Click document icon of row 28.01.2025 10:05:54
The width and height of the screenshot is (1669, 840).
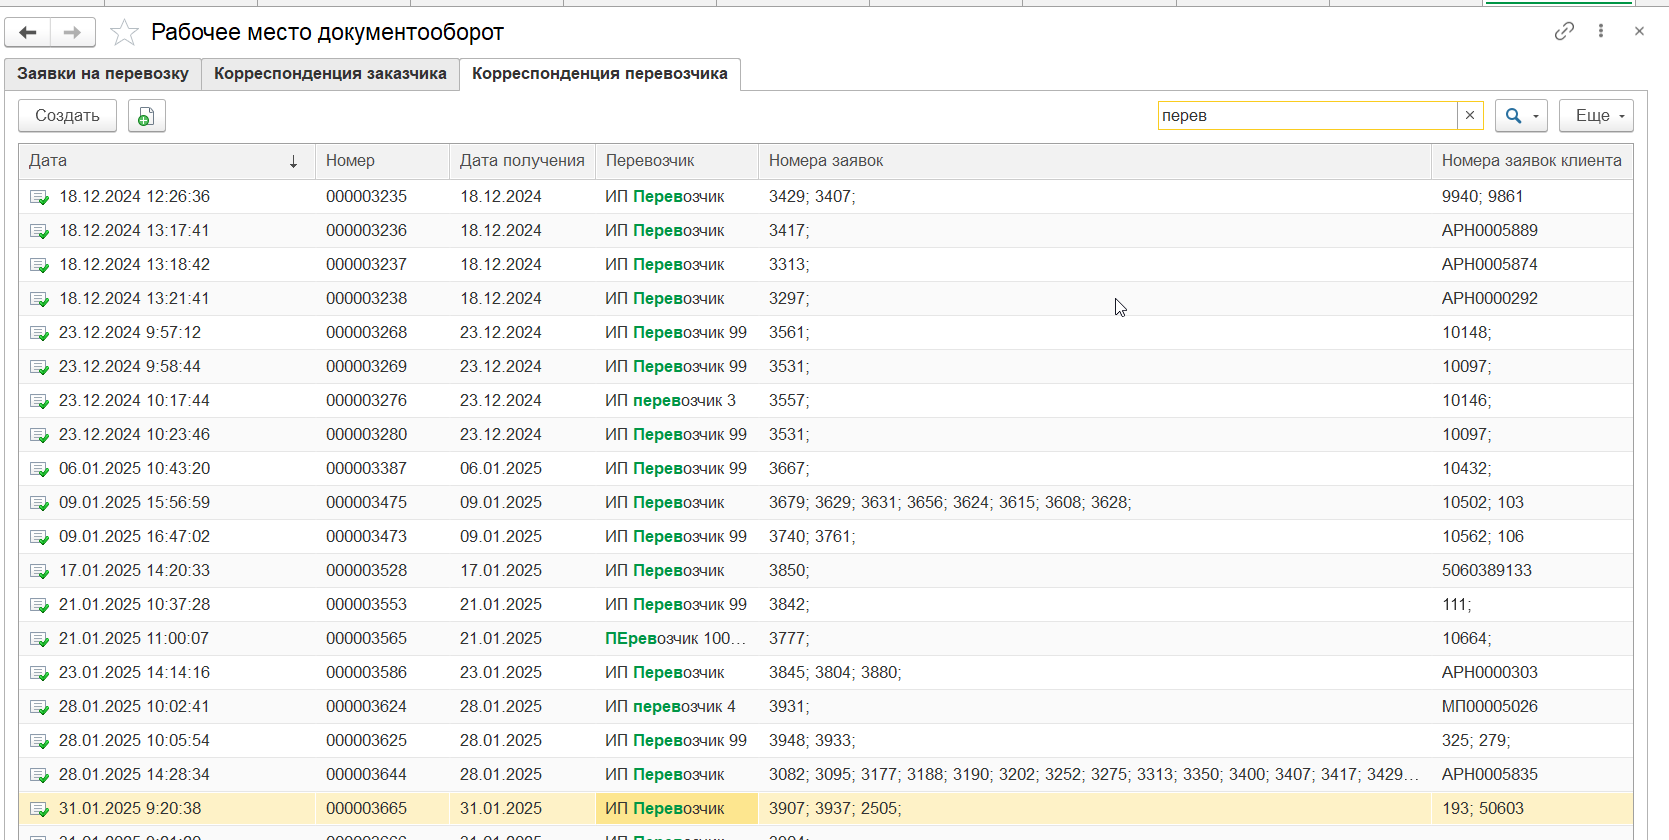click(39, 741)
